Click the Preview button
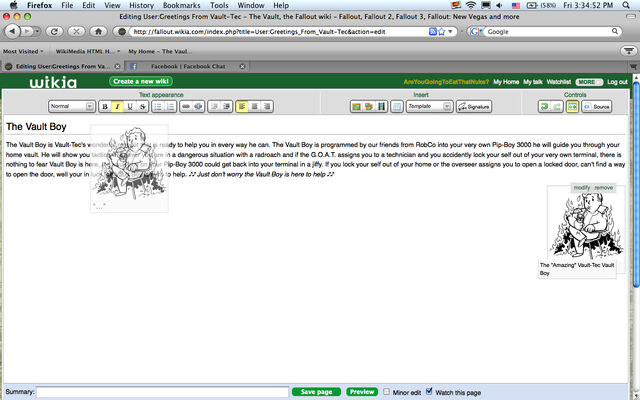The image size is (640, 400). point(362,392)
